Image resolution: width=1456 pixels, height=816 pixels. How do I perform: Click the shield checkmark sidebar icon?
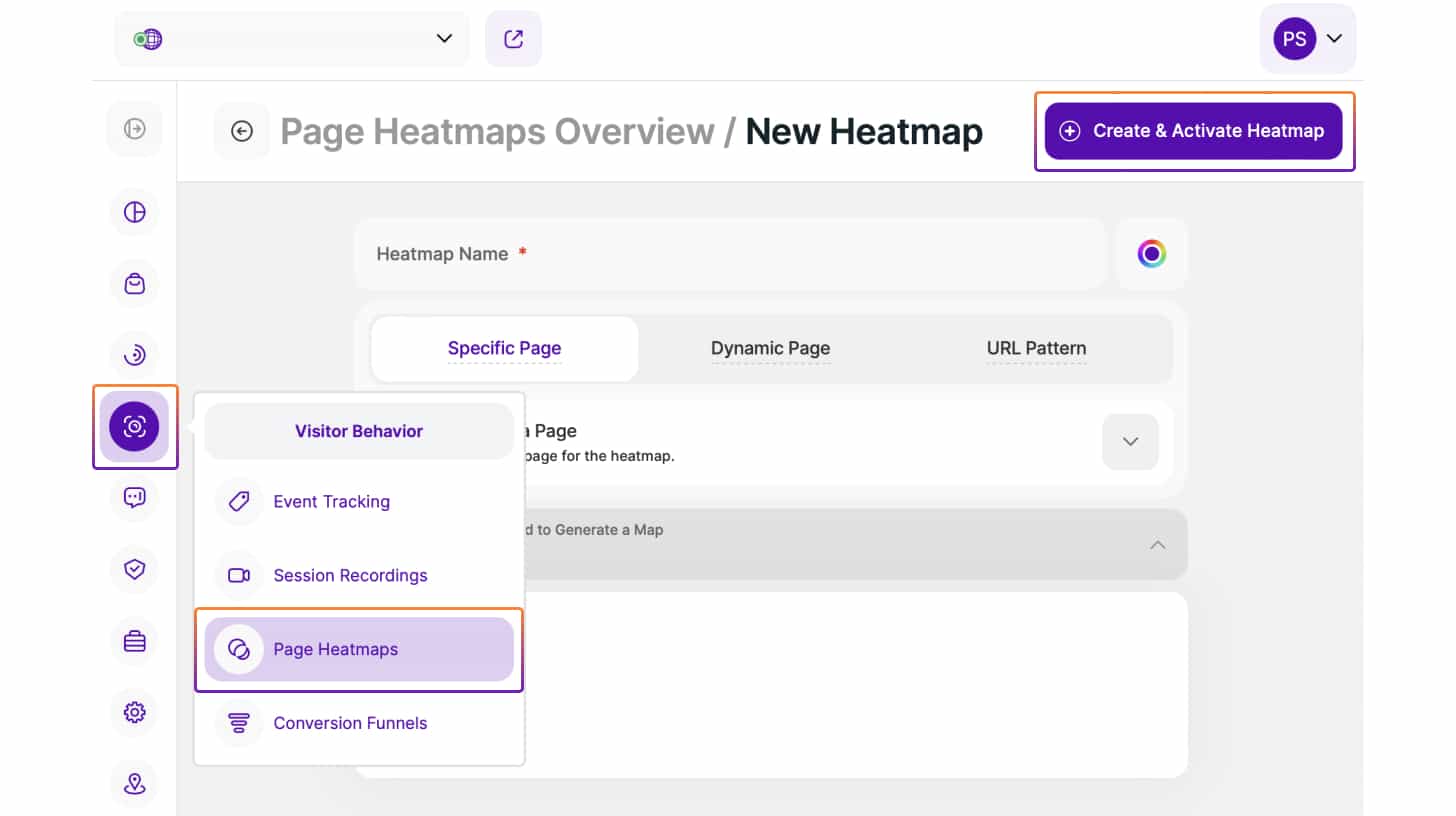(134, 569)
